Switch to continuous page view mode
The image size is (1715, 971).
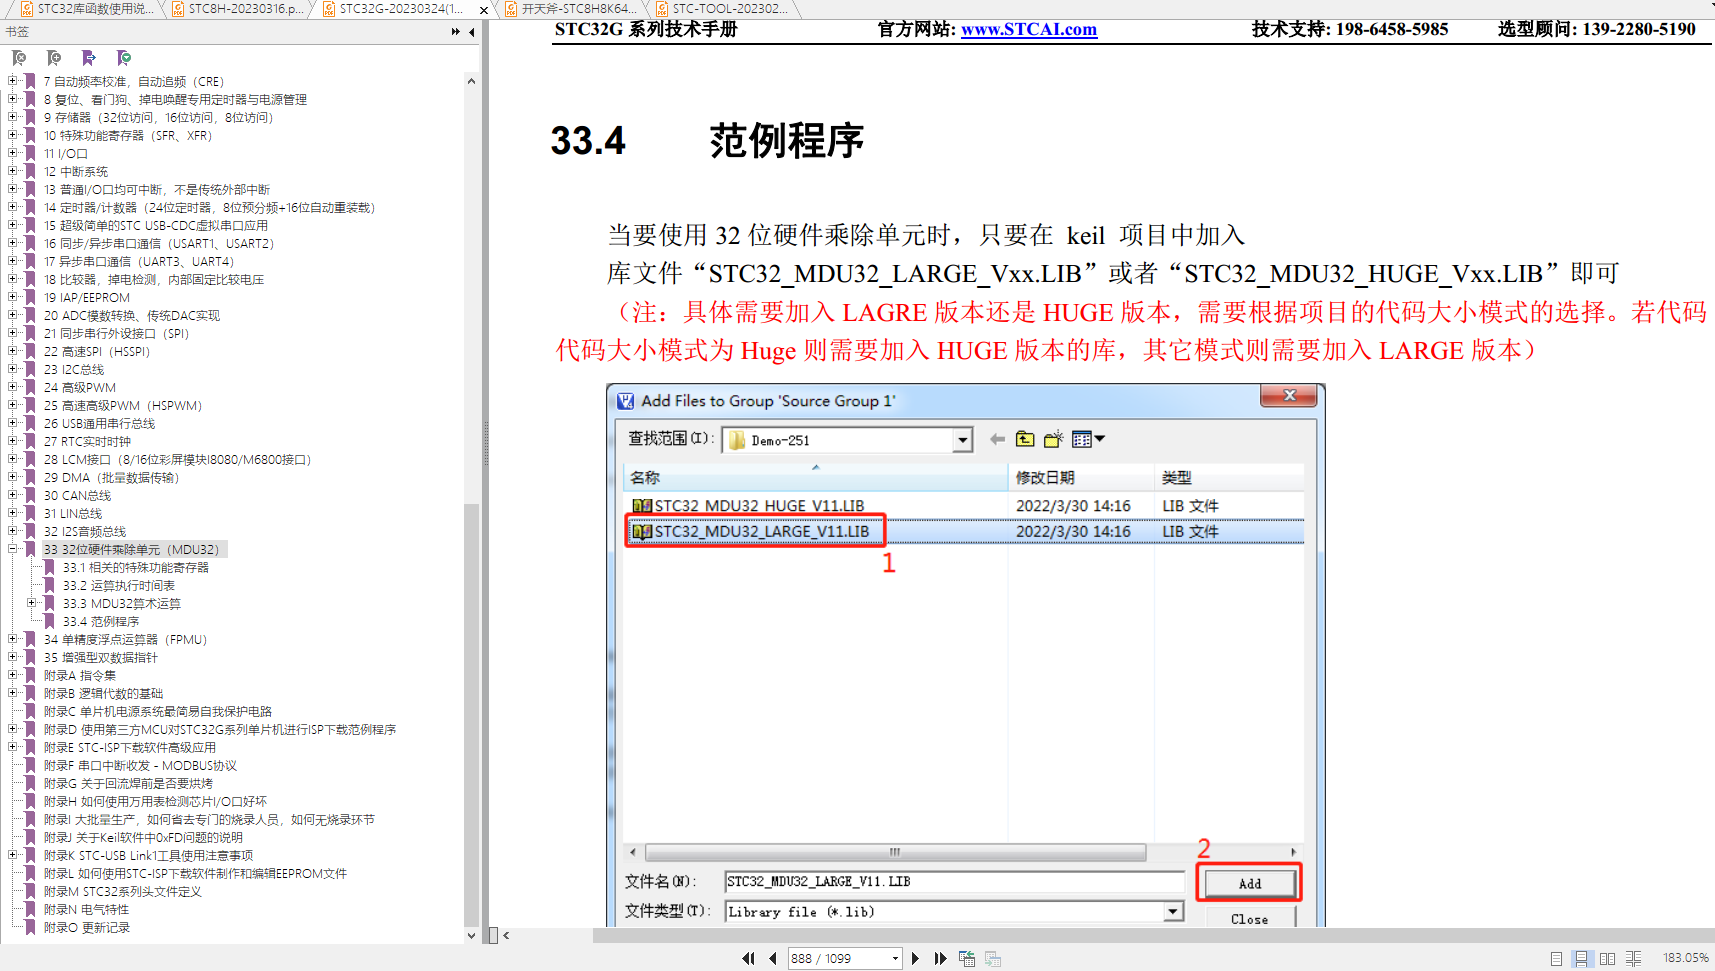click(1581, 958)
